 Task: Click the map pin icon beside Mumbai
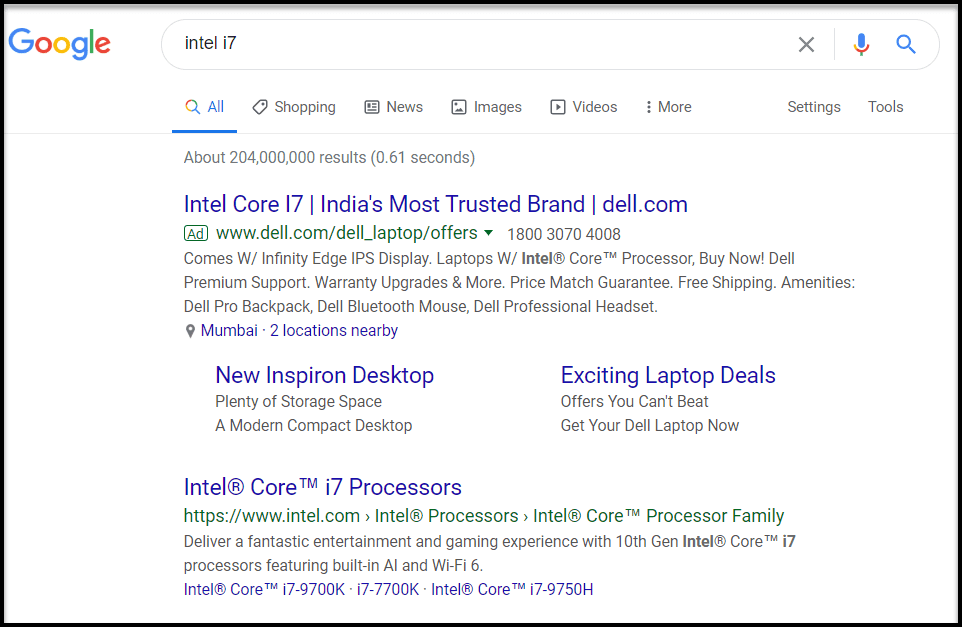pyautogui.click(x=190, y=331)
